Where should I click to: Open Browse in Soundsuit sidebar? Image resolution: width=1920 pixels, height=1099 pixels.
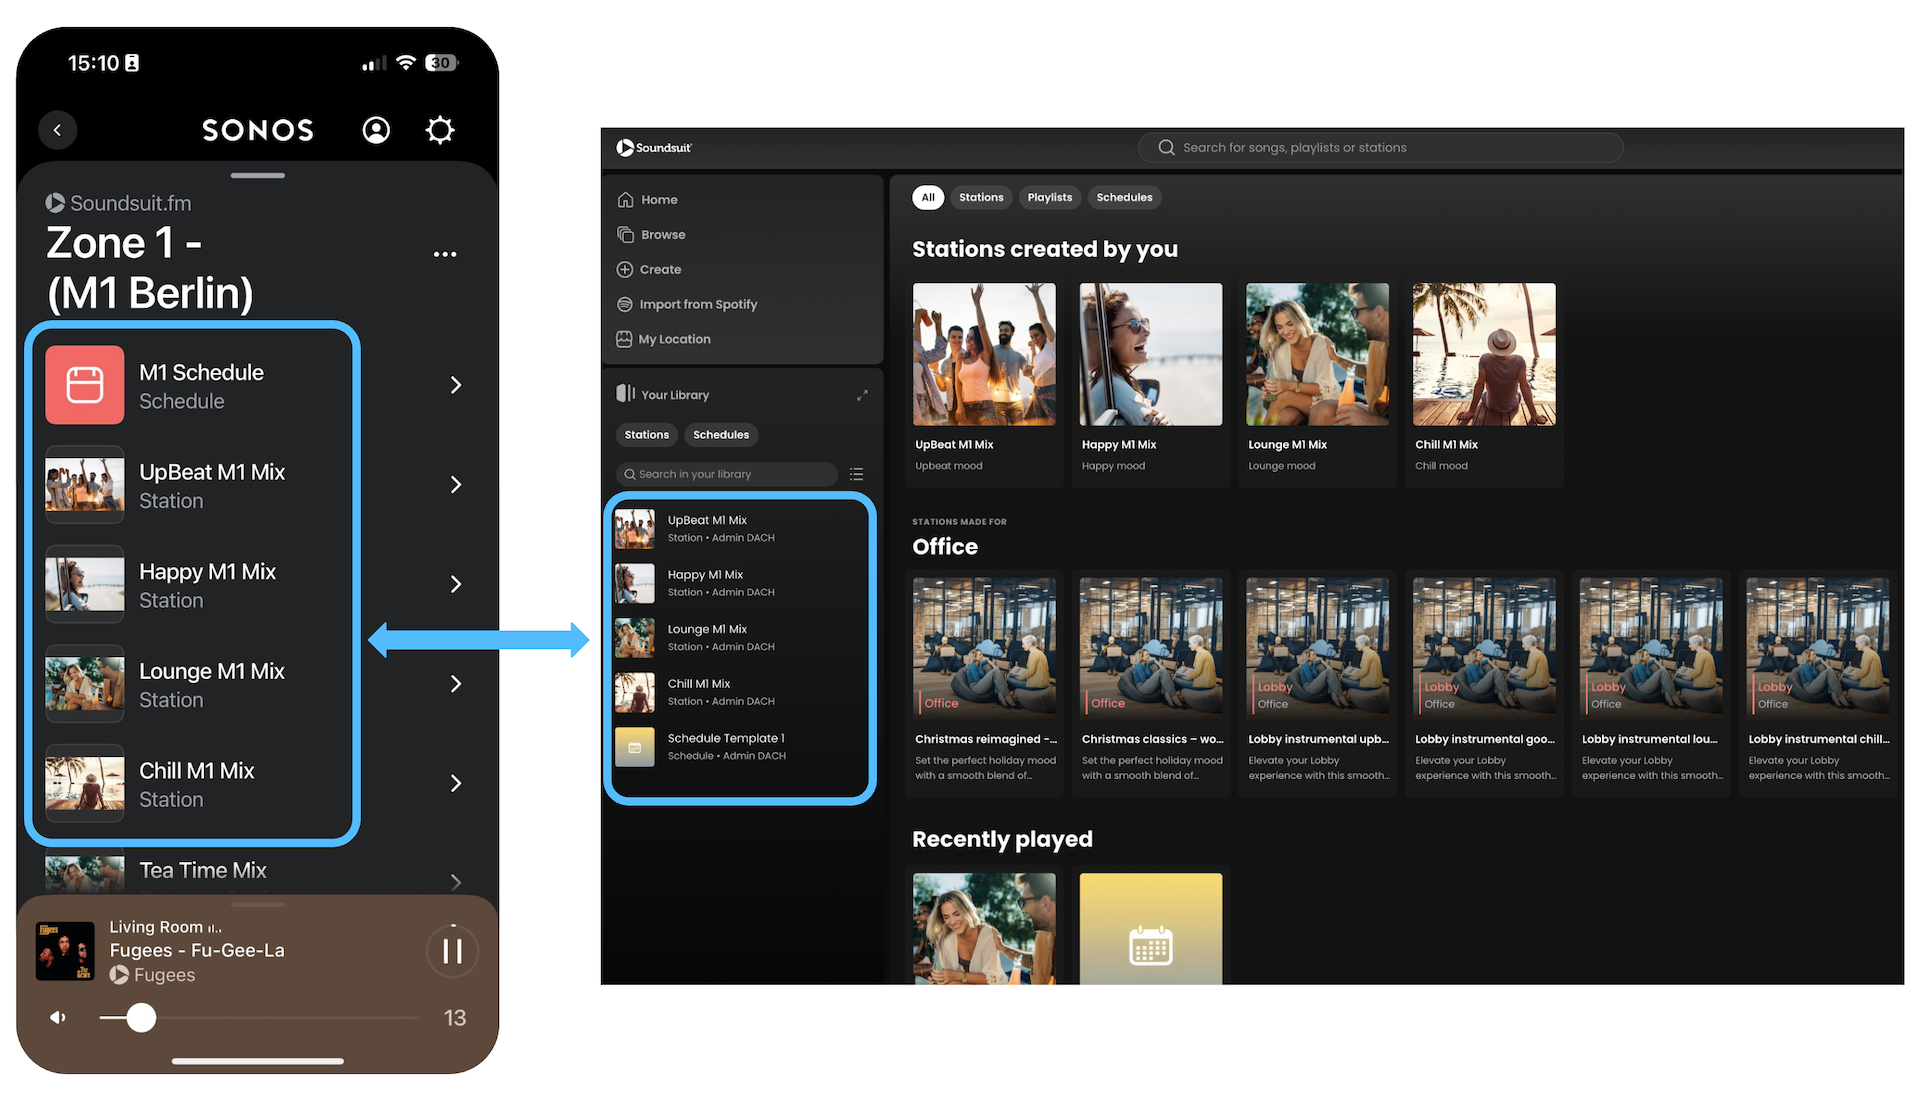click(x=651, y=235)
